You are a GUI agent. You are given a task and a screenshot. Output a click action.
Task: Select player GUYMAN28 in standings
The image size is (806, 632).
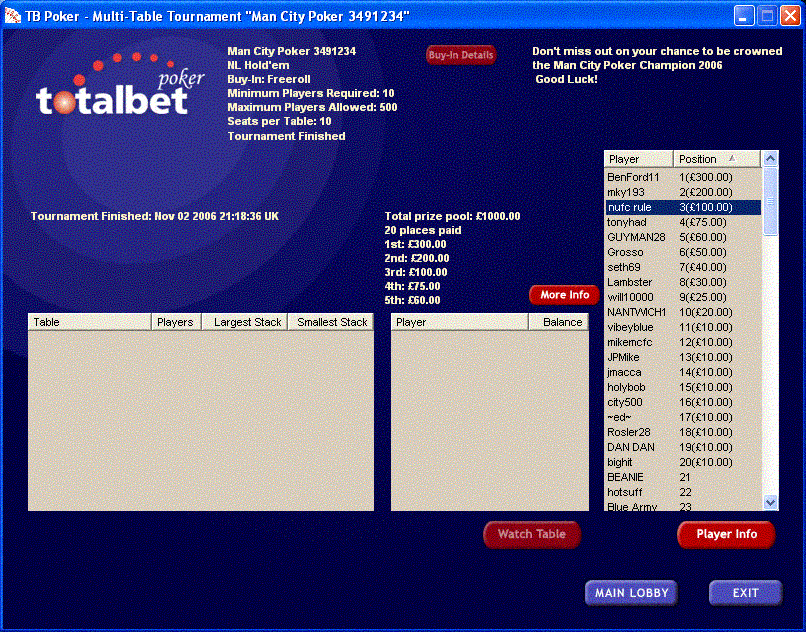[x=636, y=237]
